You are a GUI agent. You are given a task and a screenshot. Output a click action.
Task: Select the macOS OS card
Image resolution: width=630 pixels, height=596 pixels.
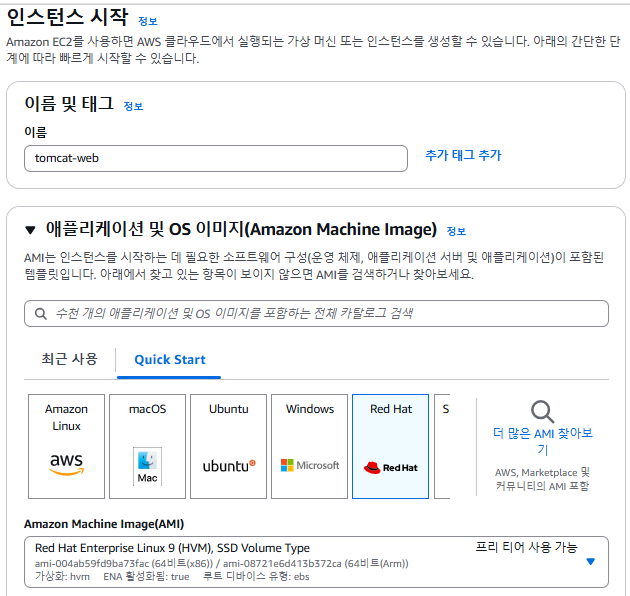147,446
